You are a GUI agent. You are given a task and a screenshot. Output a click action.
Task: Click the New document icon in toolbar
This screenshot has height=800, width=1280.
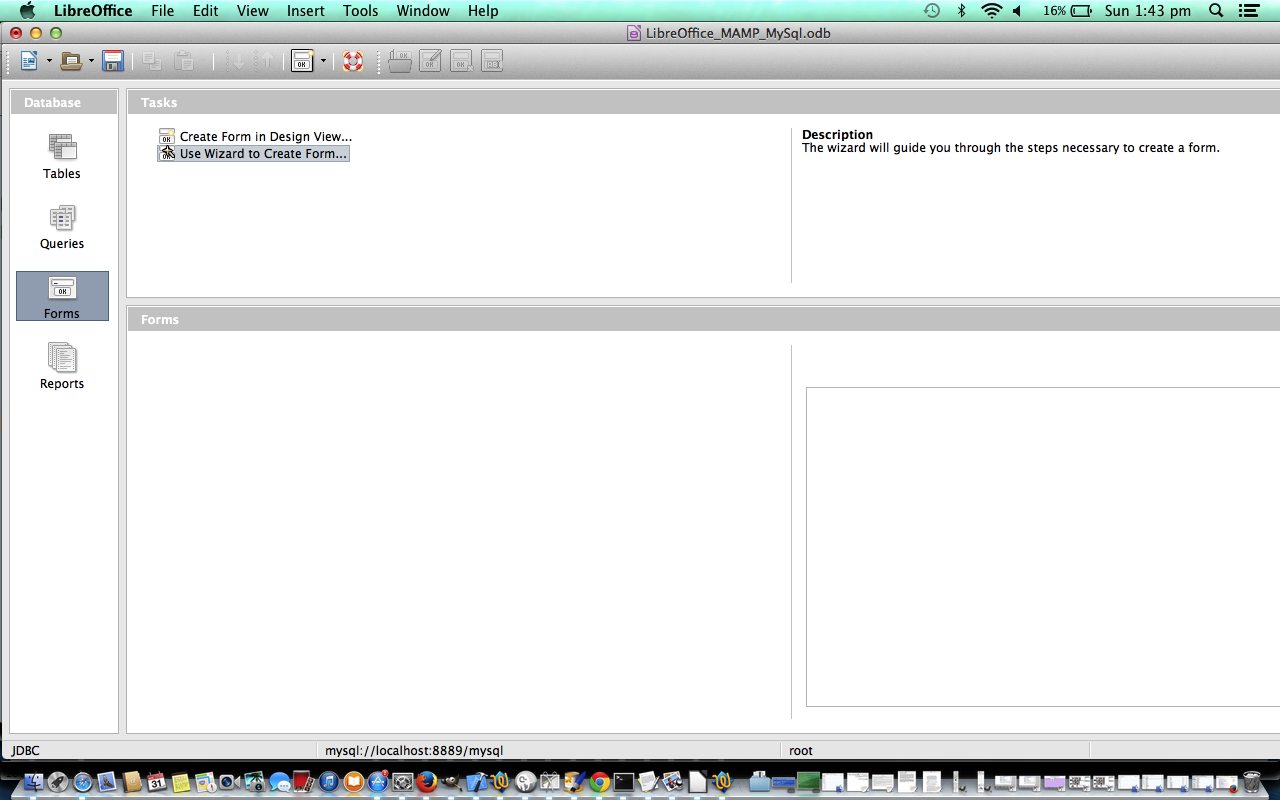click(29, 62)
